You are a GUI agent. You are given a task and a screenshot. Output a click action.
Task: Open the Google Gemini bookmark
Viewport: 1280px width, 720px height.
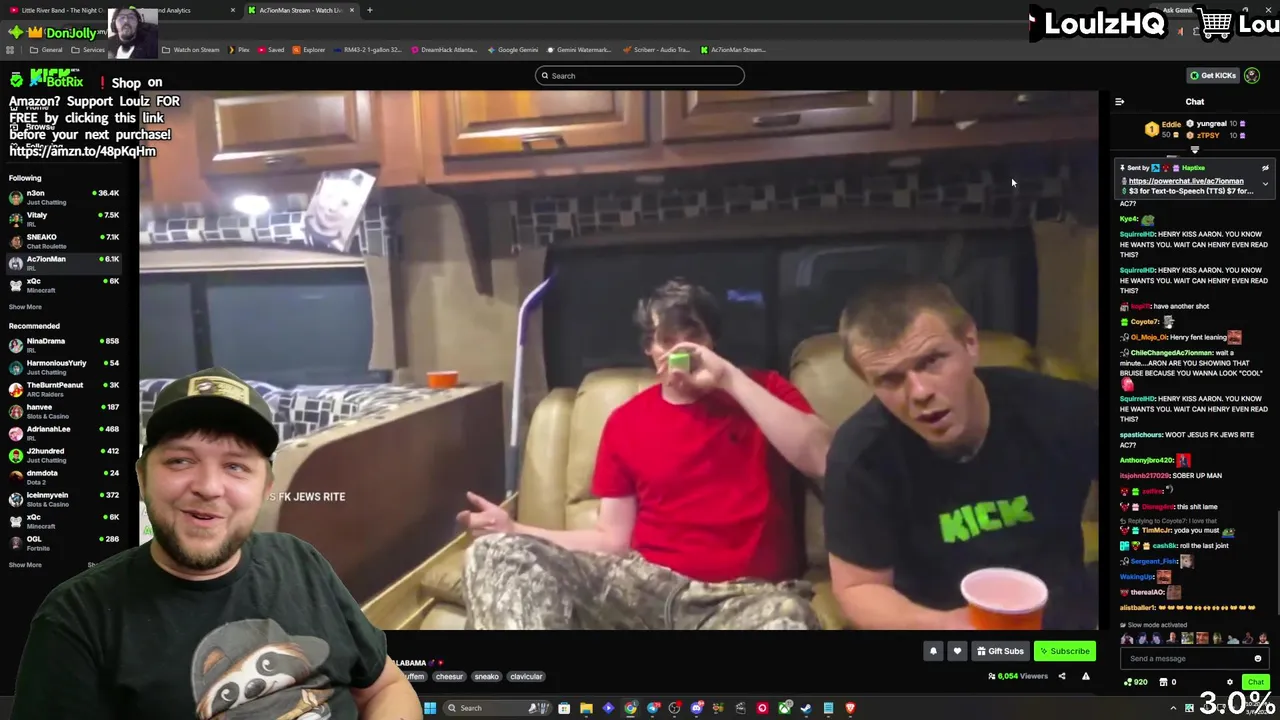tap(512, 50)
